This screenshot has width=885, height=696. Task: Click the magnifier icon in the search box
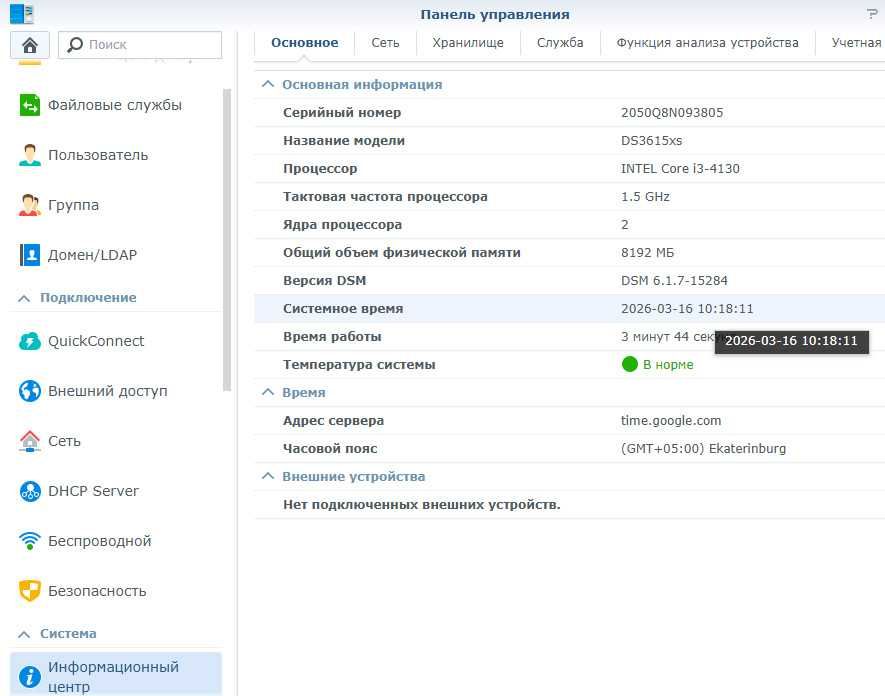[x=75, y=45]
